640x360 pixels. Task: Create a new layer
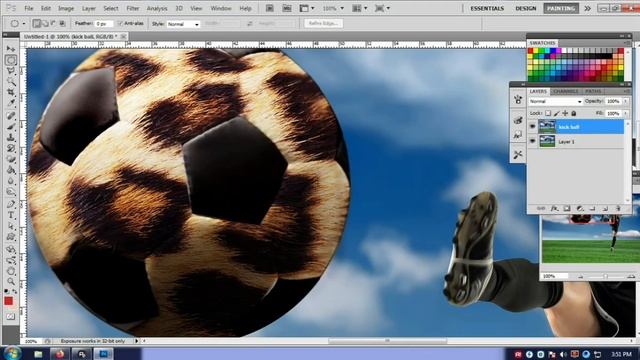[605, 209]
